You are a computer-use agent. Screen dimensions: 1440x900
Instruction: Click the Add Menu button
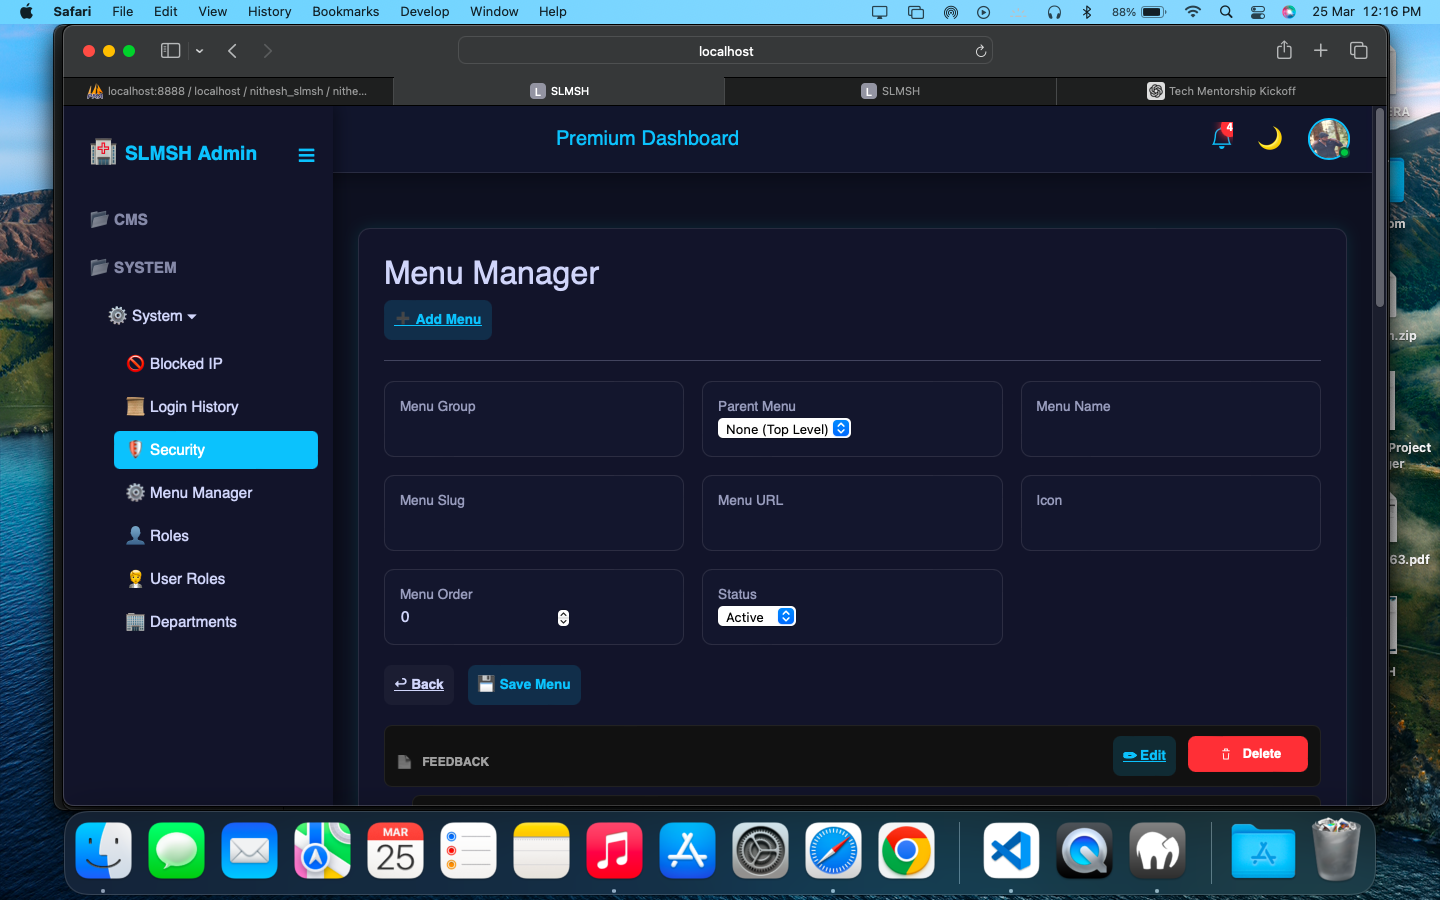tap(438, 319)
